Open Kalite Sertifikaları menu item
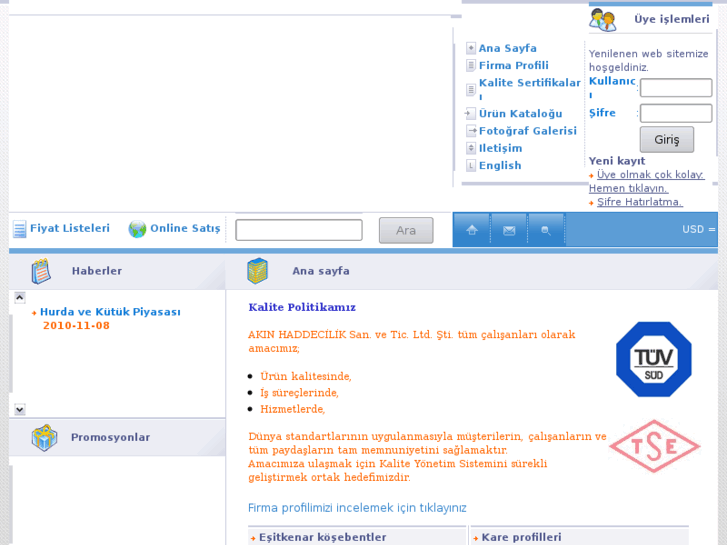This screenshot has width=727, height=545. 529,89
